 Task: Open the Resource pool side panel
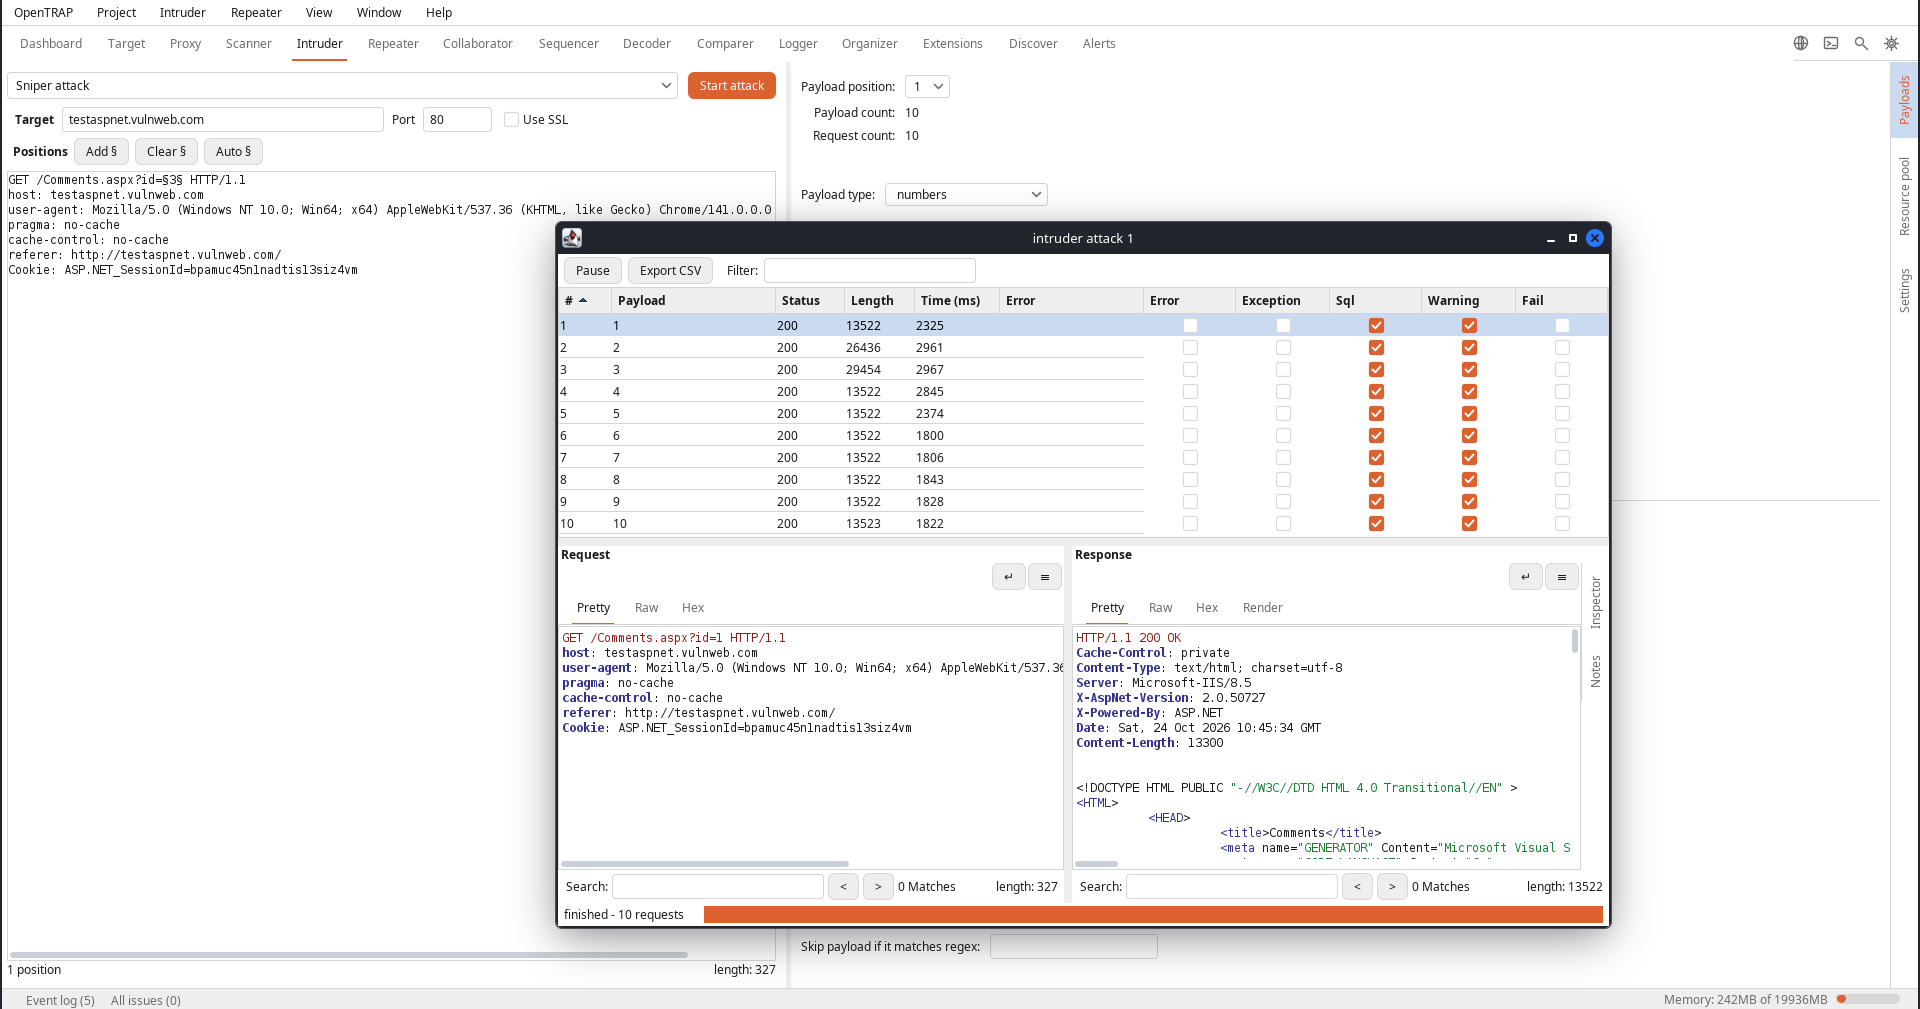[1904, 196]
